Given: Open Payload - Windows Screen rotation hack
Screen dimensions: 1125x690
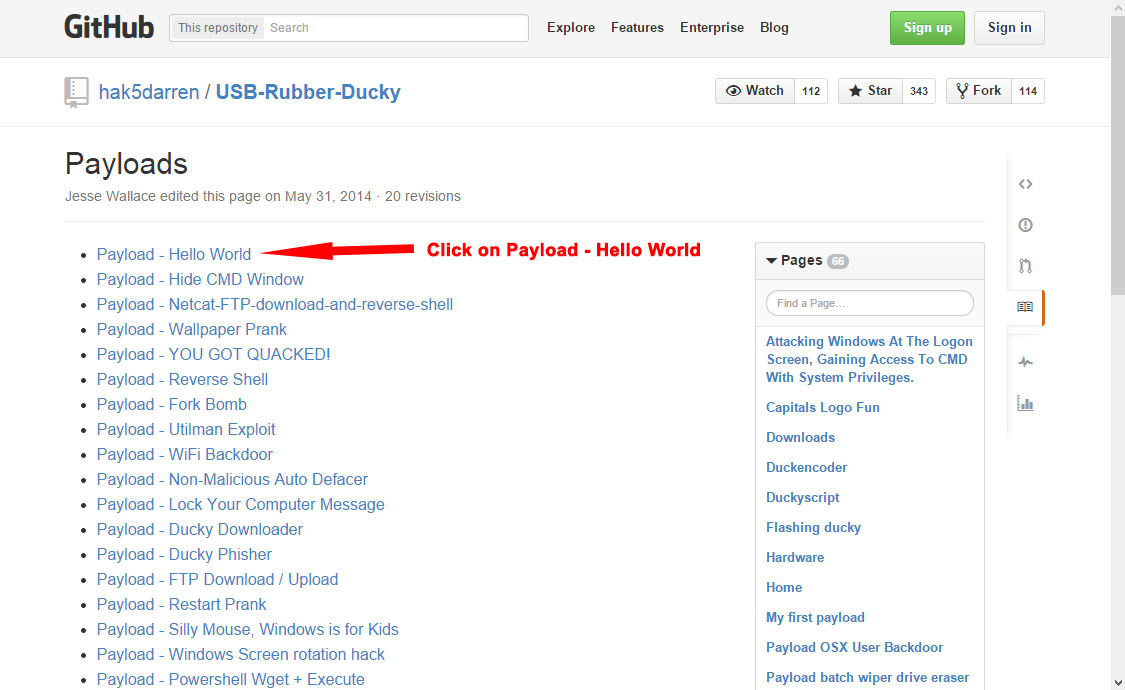Looking at the screenshot, I should [240, 655].
